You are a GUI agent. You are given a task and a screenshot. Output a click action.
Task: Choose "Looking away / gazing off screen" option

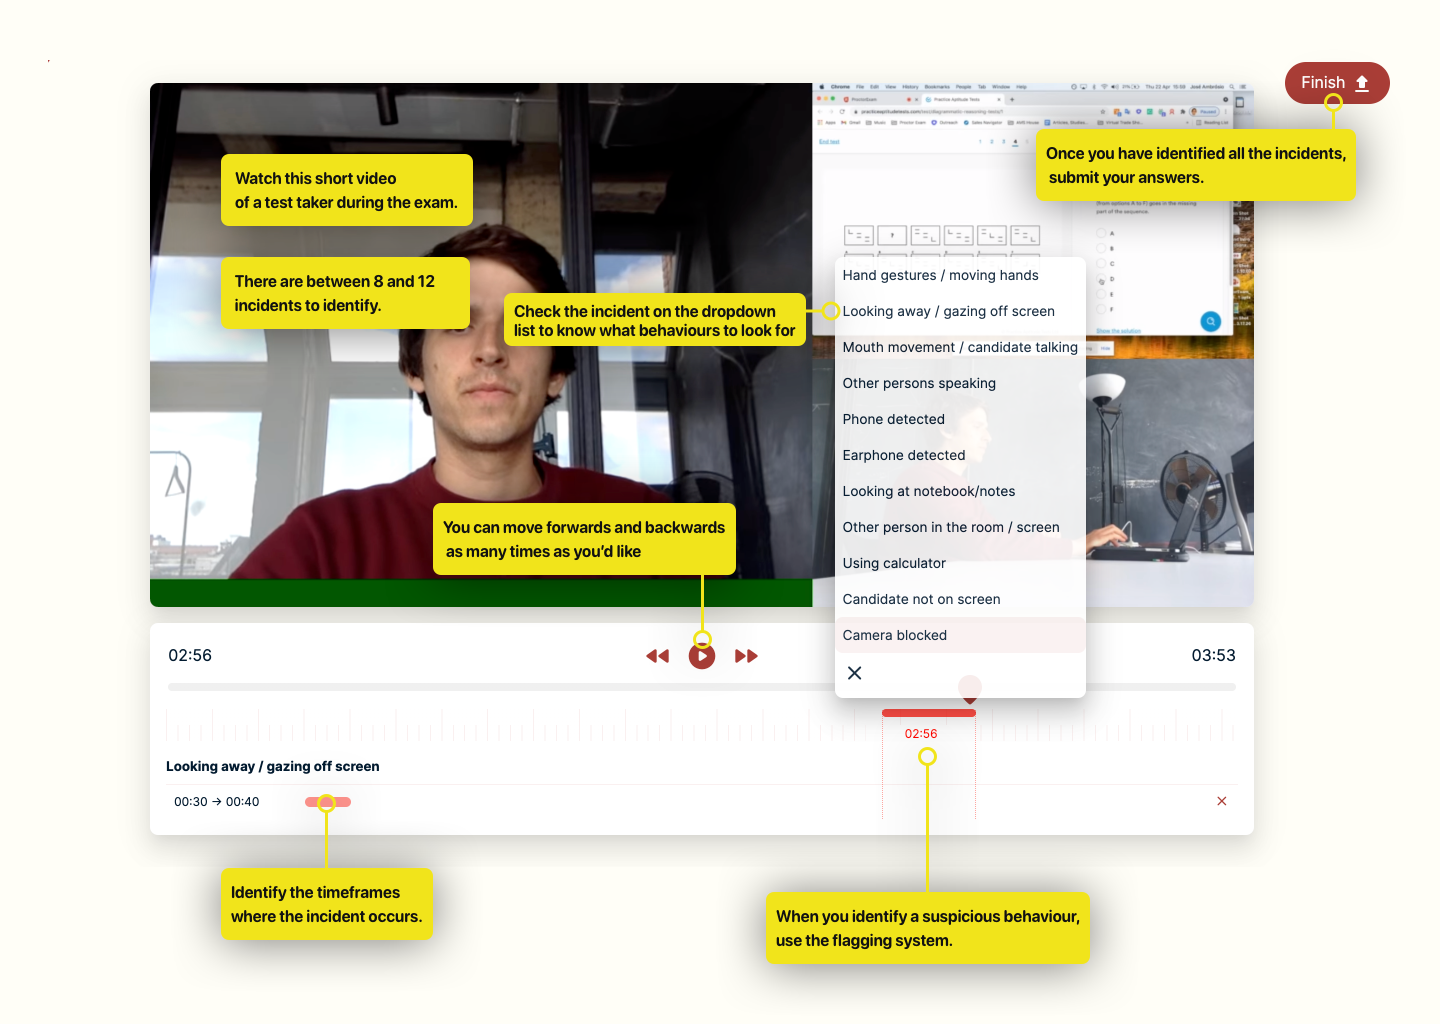click(948, 311)
